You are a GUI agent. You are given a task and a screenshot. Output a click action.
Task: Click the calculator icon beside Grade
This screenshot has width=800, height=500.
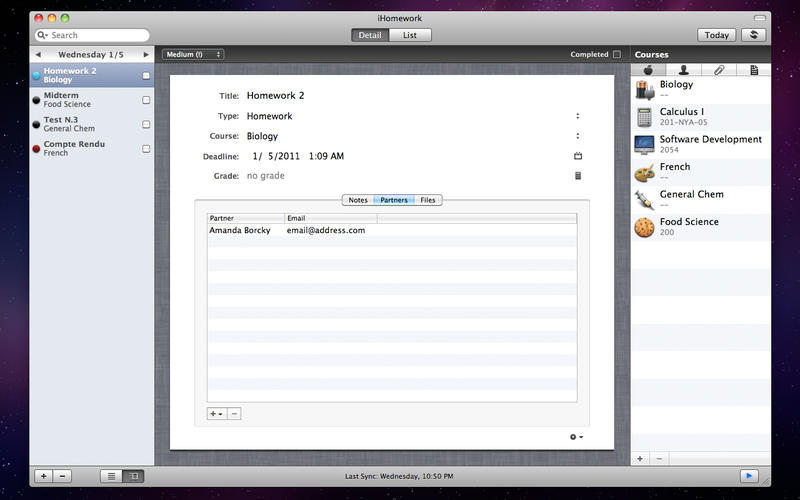point(578,176)
